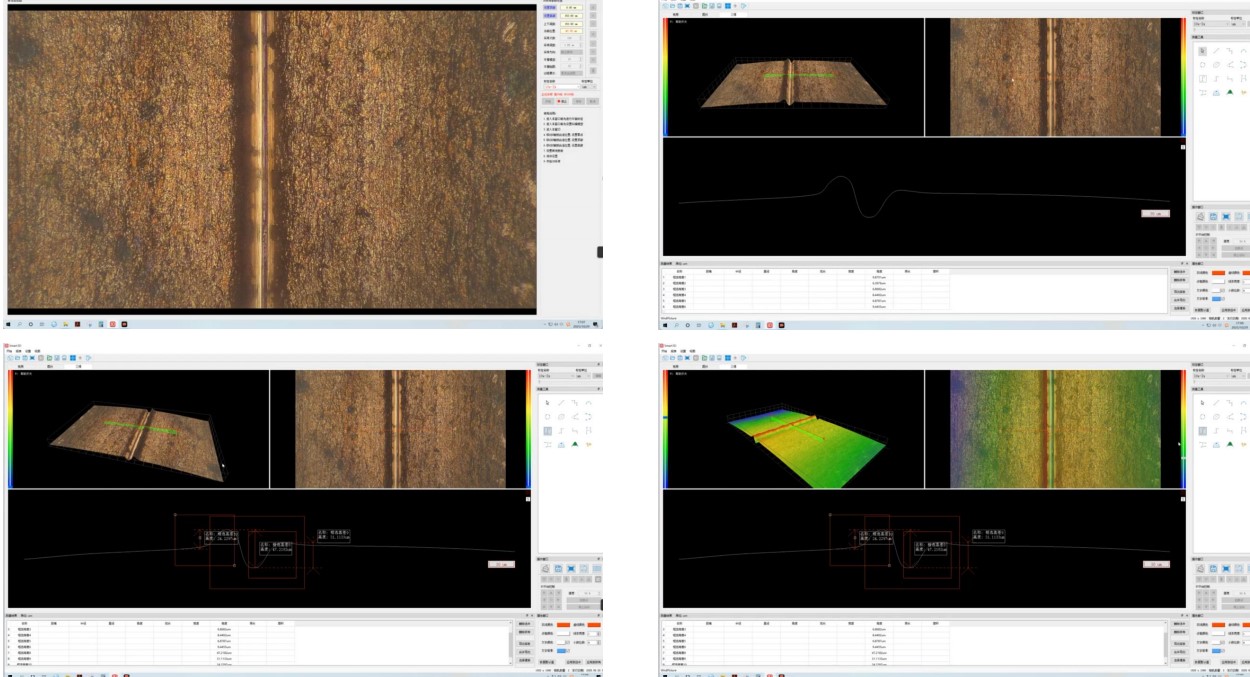Open the File menu in textured measurement window
The height and width of the screenshot is (677, 1250).
point(9,350)
